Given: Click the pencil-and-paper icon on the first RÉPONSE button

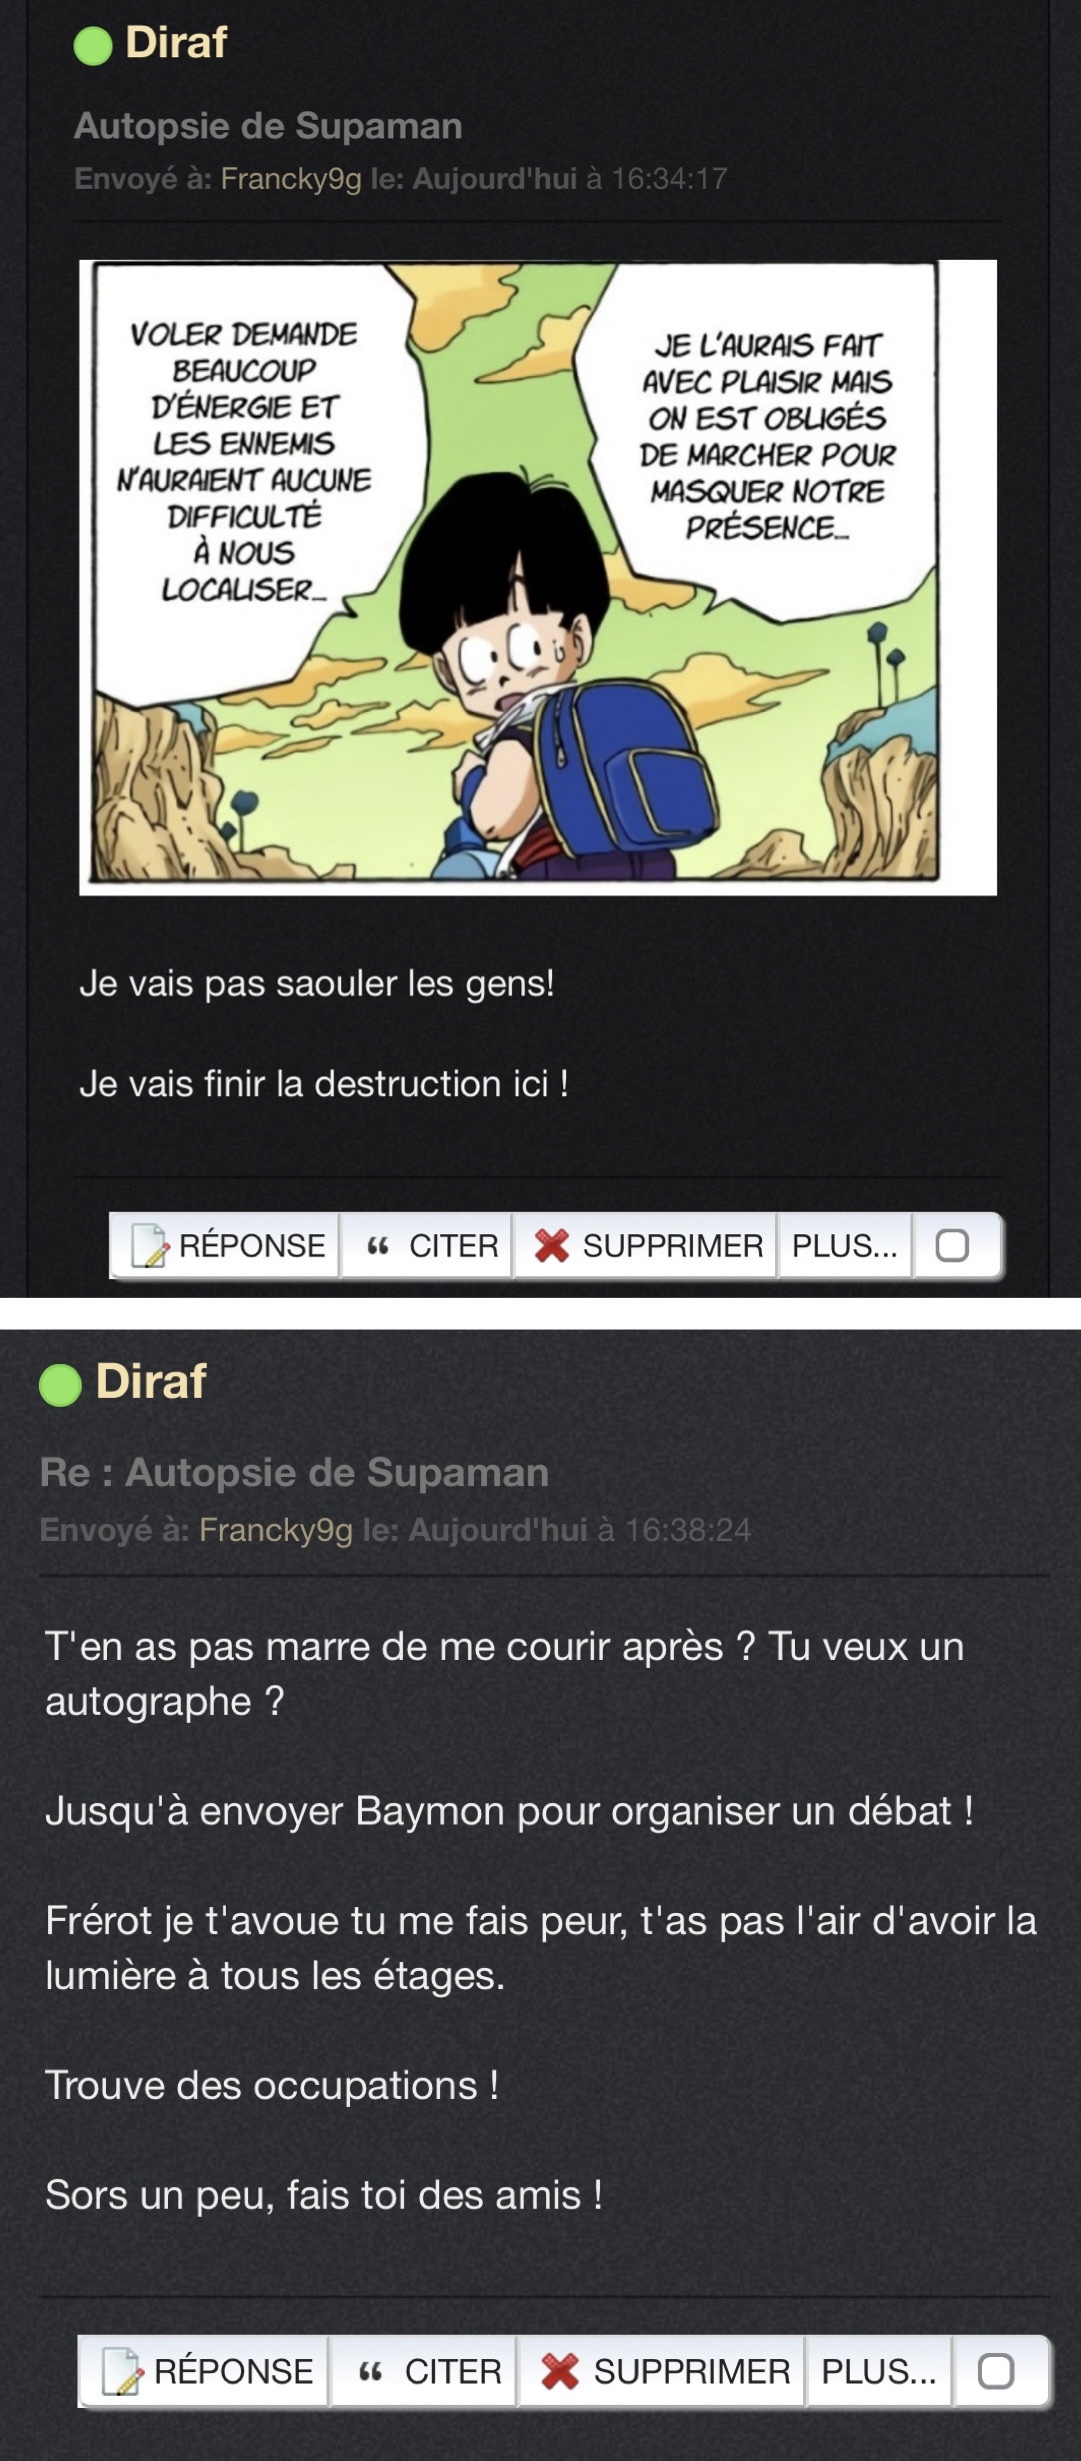Looking at the screenshot, I should pos(150,1246).
